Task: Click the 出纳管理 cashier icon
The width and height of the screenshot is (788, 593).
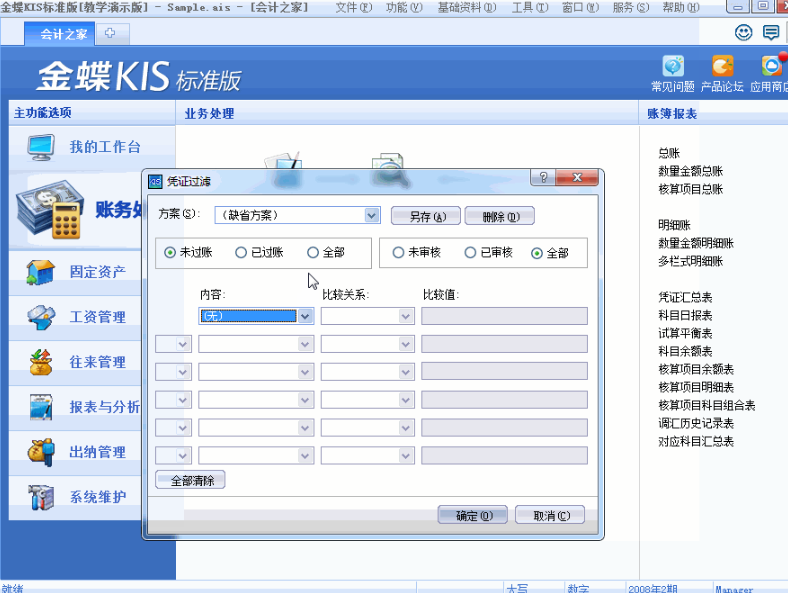Action: point(41,452)
